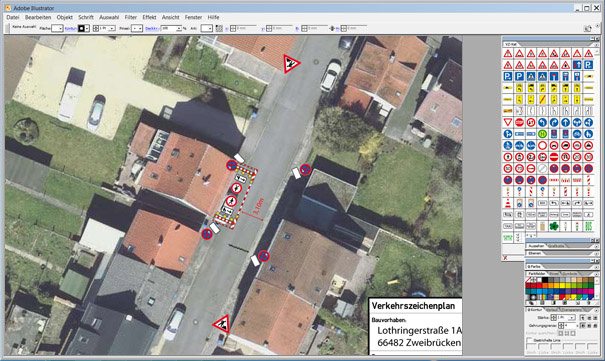Open the Effekt menu
Image resolution: width=605 pixels, height=361 pixels.
tap(149, 17)
